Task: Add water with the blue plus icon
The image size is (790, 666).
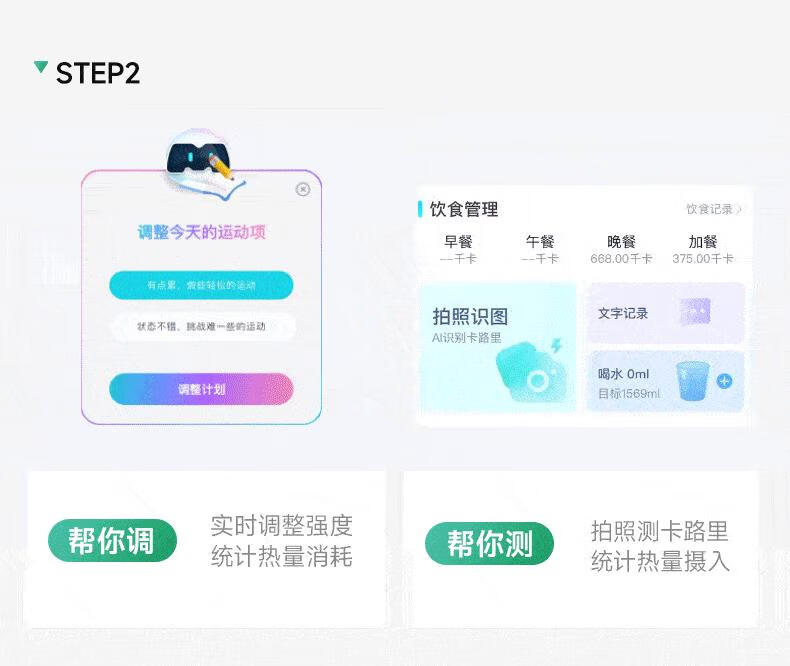Action: pos(725,381)
